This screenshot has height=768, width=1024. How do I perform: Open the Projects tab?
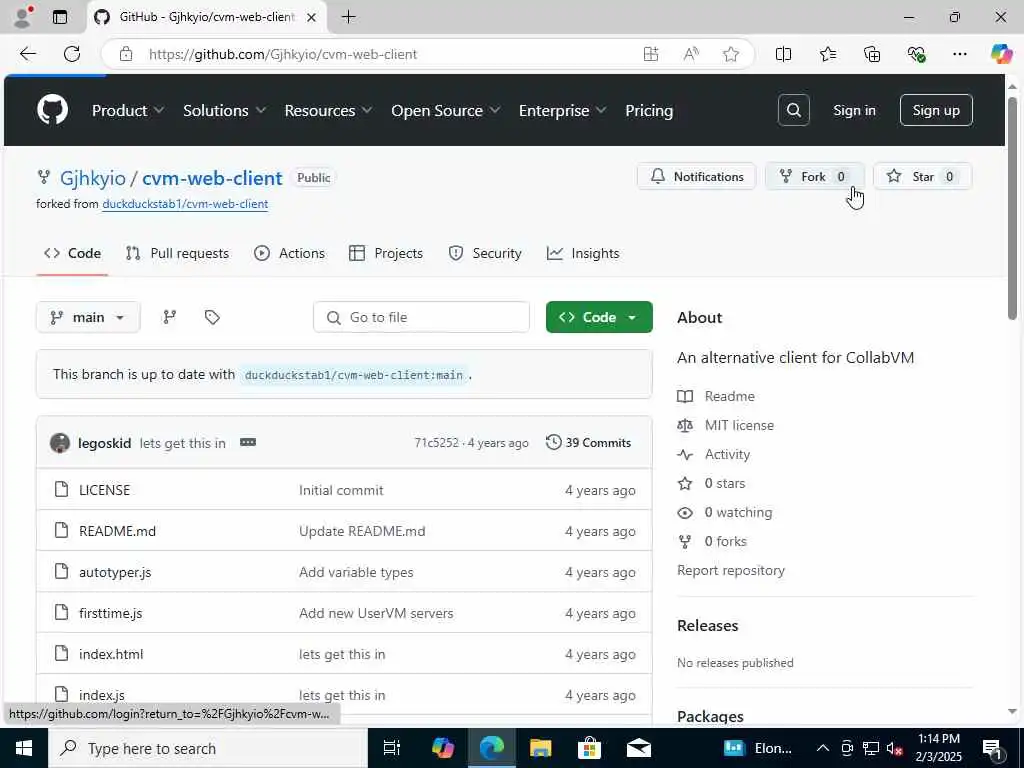[386, 253]
